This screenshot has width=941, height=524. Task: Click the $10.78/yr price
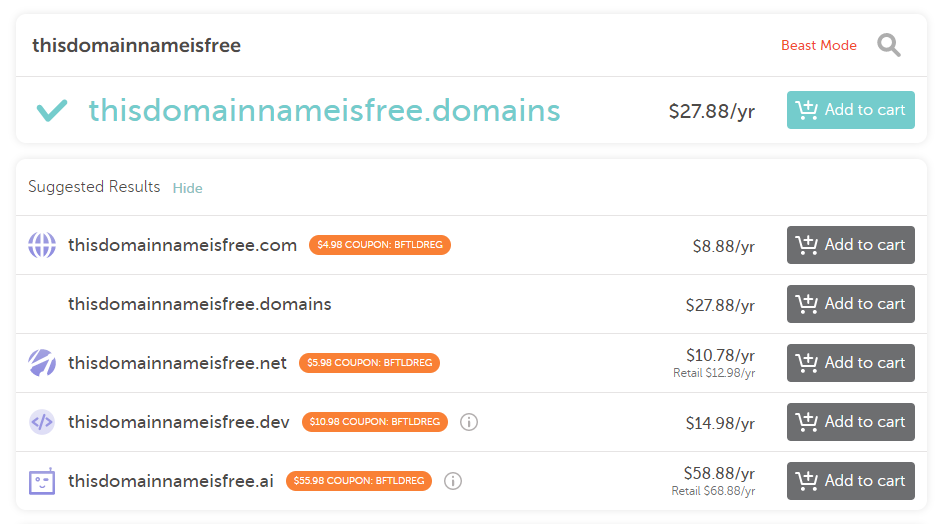click(x=720, y=355)
